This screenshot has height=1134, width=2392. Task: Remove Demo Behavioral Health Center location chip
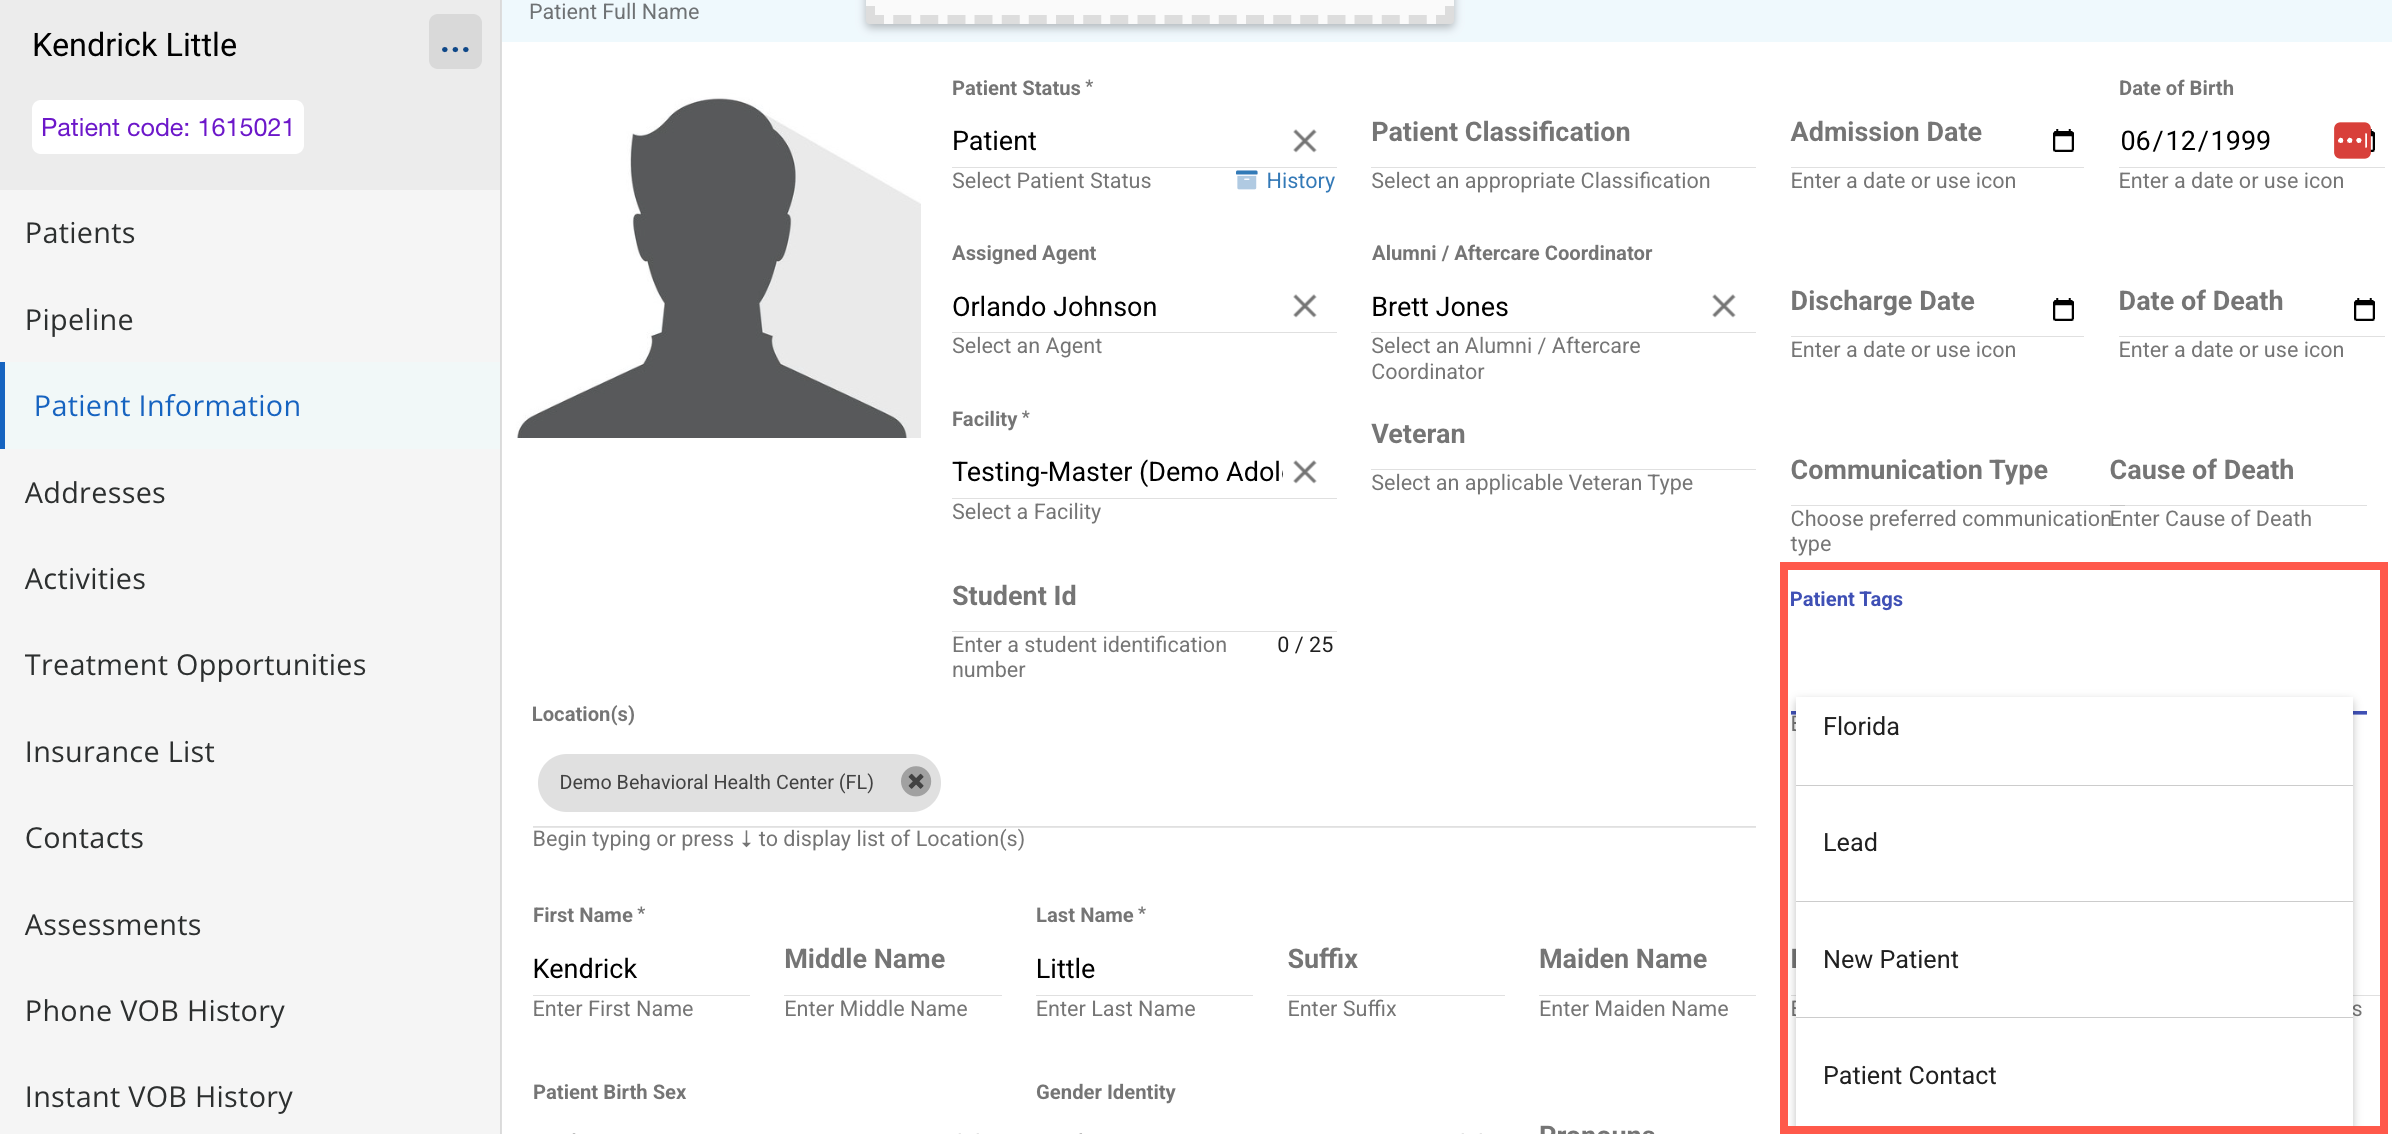click(x=915, y=781)
